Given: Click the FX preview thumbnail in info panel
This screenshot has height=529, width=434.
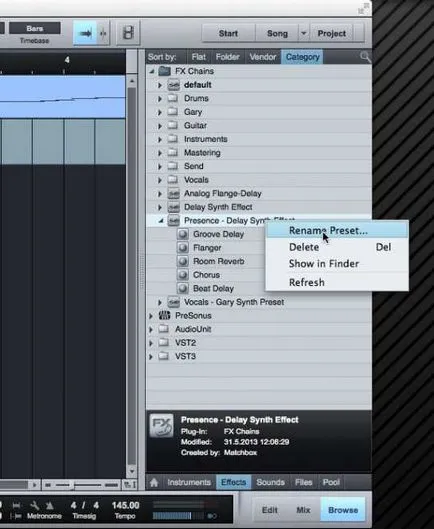Looking at the screenshot, I should (x=162, y=426).
